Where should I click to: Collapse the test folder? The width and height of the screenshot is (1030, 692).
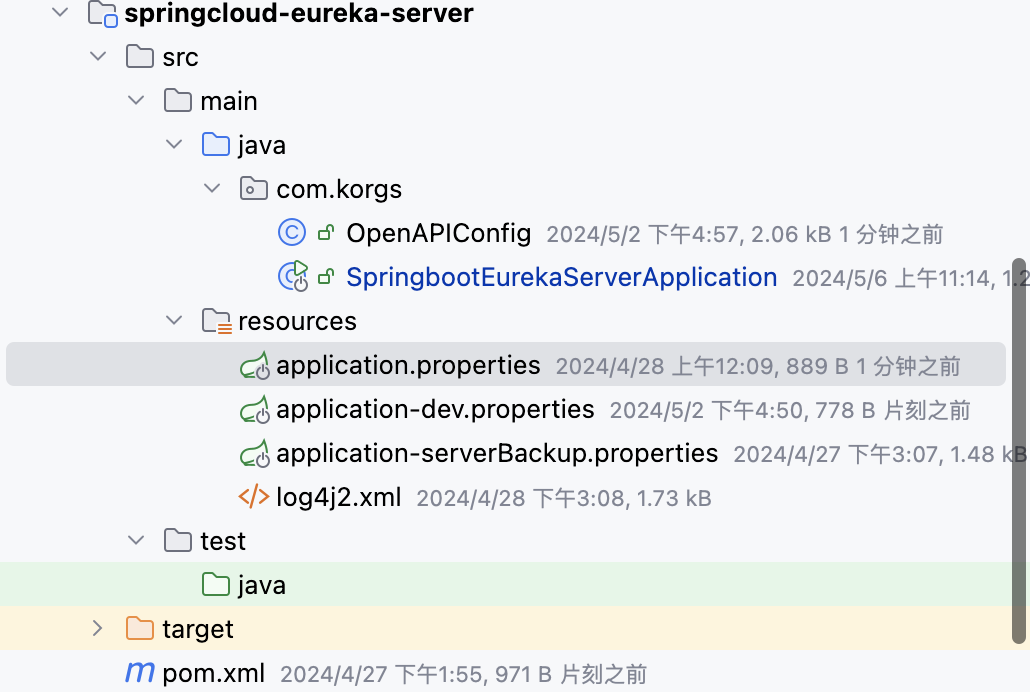pos(136,540)
